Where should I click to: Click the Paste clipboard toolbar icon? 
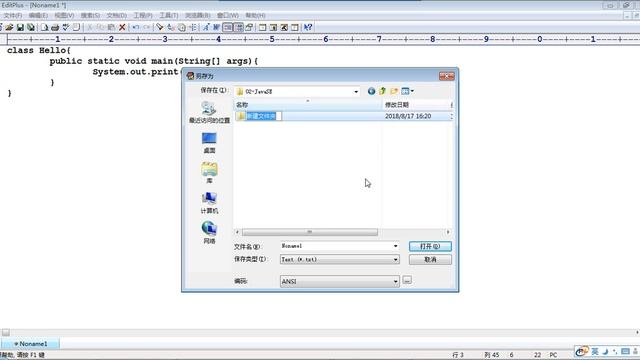111,27
